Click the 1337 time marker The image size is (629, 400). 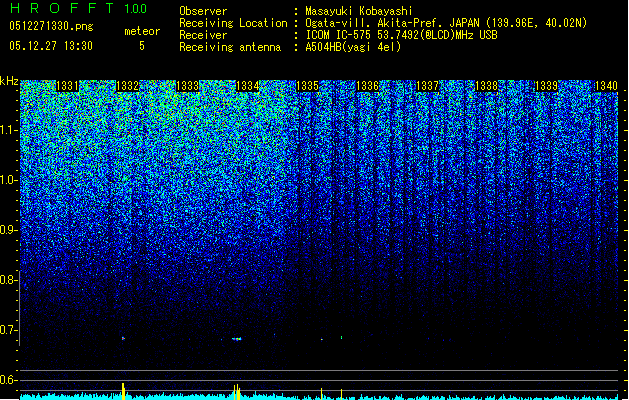pos(428,86)
